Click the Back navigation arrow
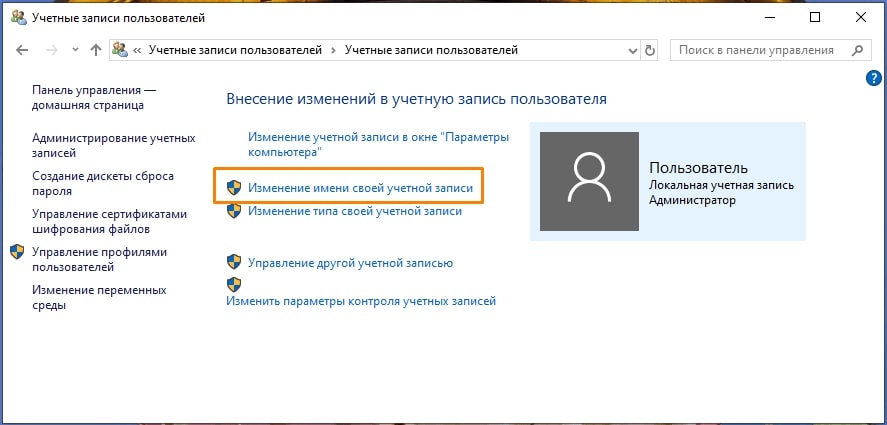887x425 pixels. tap(24, 50)
